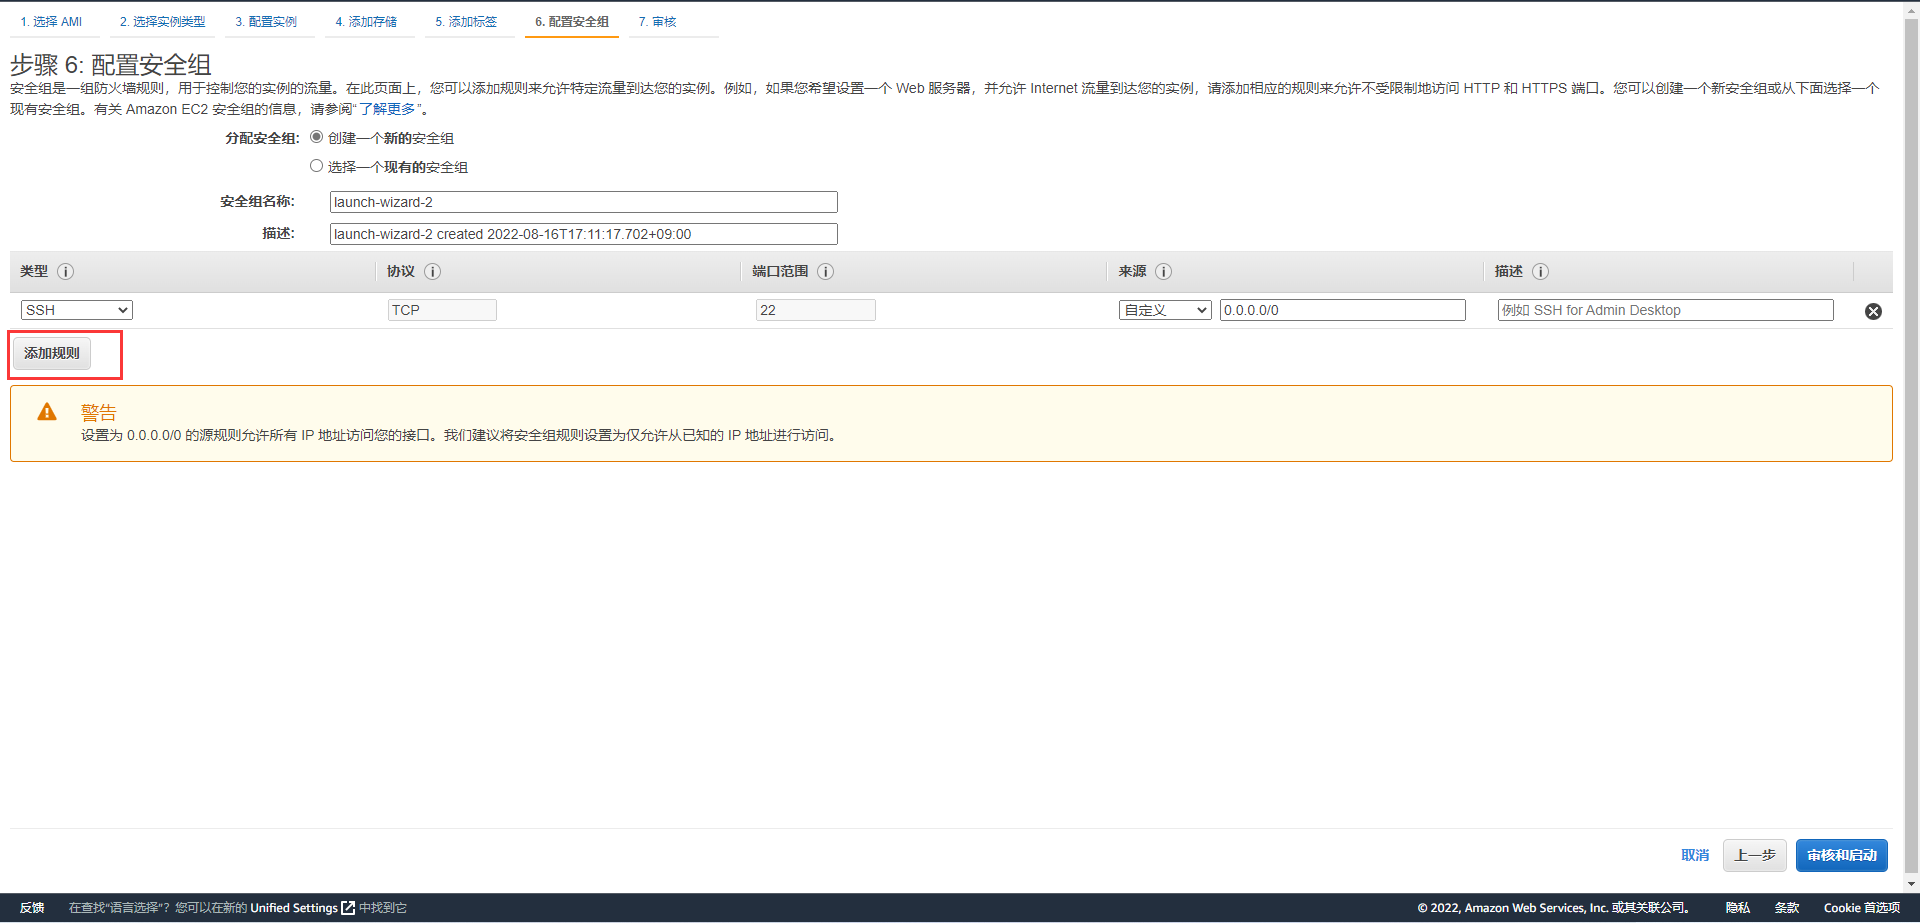Click info icon beside 描述 column header

click(1540, 271)
